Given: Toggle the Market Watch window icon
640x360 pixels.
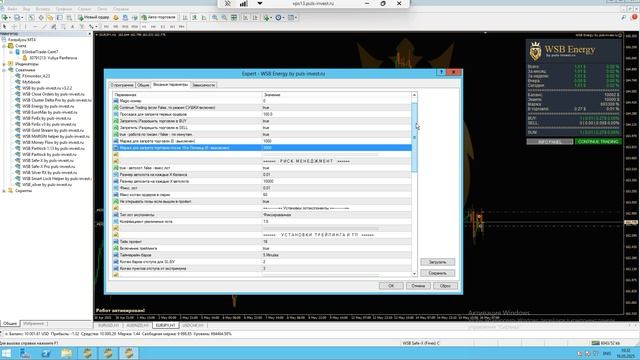Looking at the screenshot, I should [x=31, y=18].
